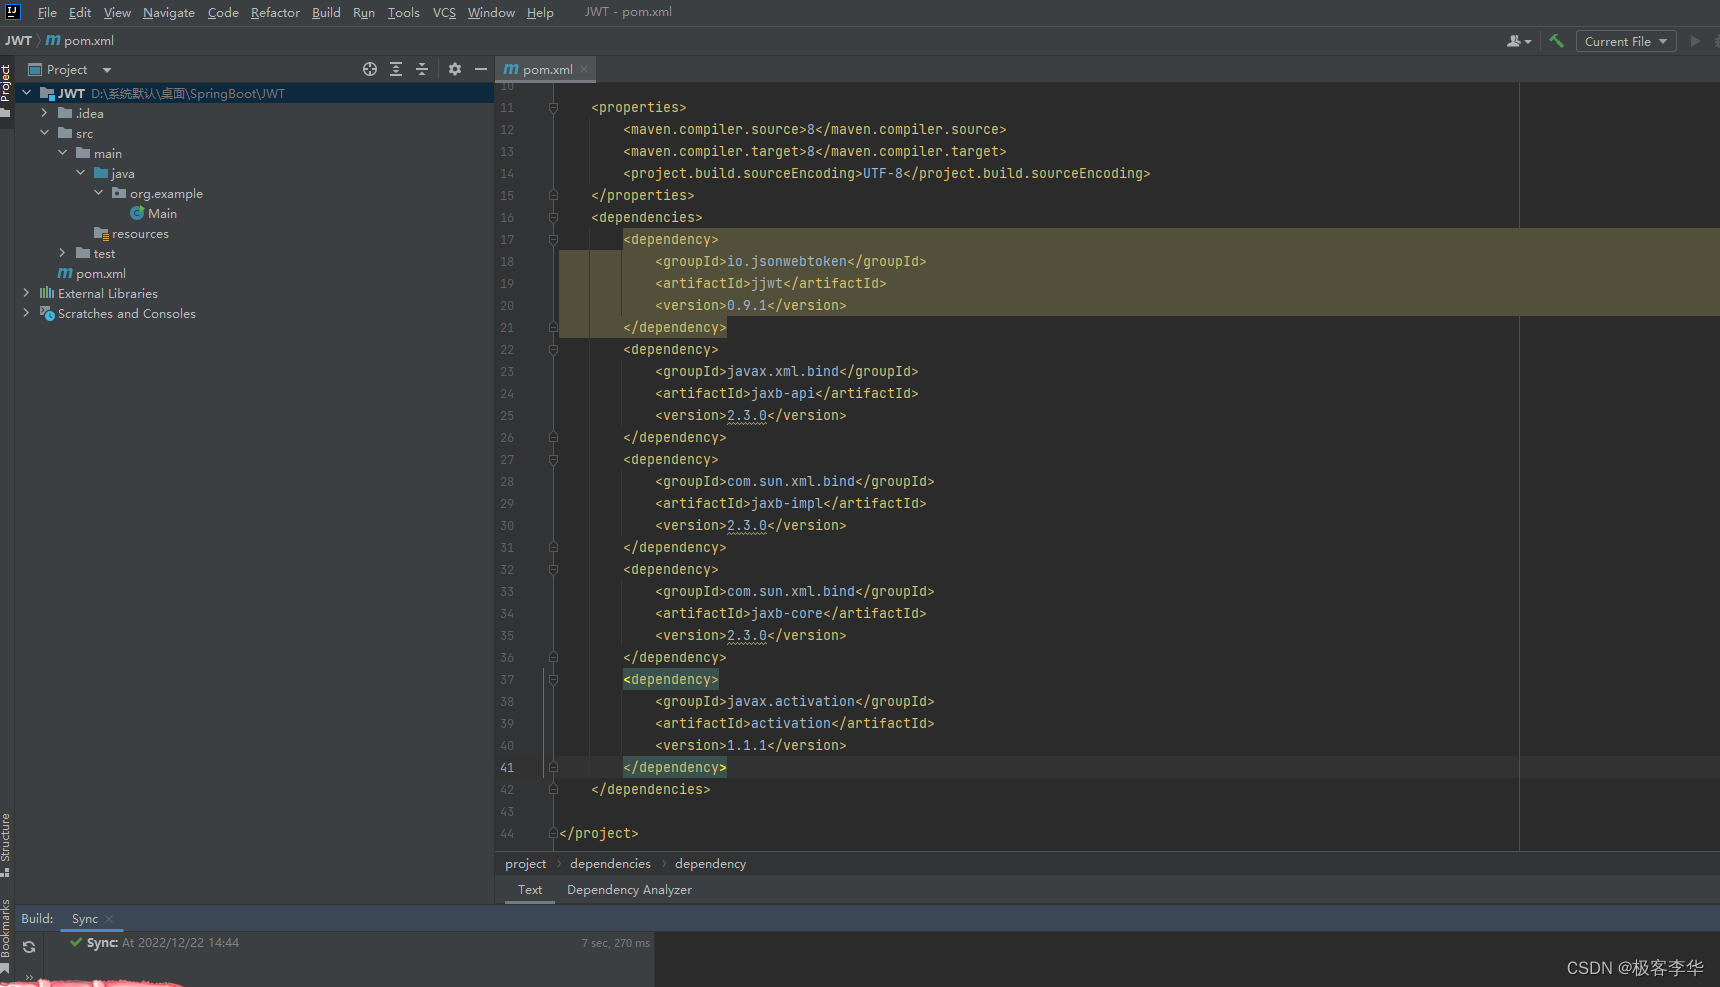Switch to the Dependency Analyzer tab
Image resolution: width=1720 pixels, height=987 pixels.
tap(629, 889)
